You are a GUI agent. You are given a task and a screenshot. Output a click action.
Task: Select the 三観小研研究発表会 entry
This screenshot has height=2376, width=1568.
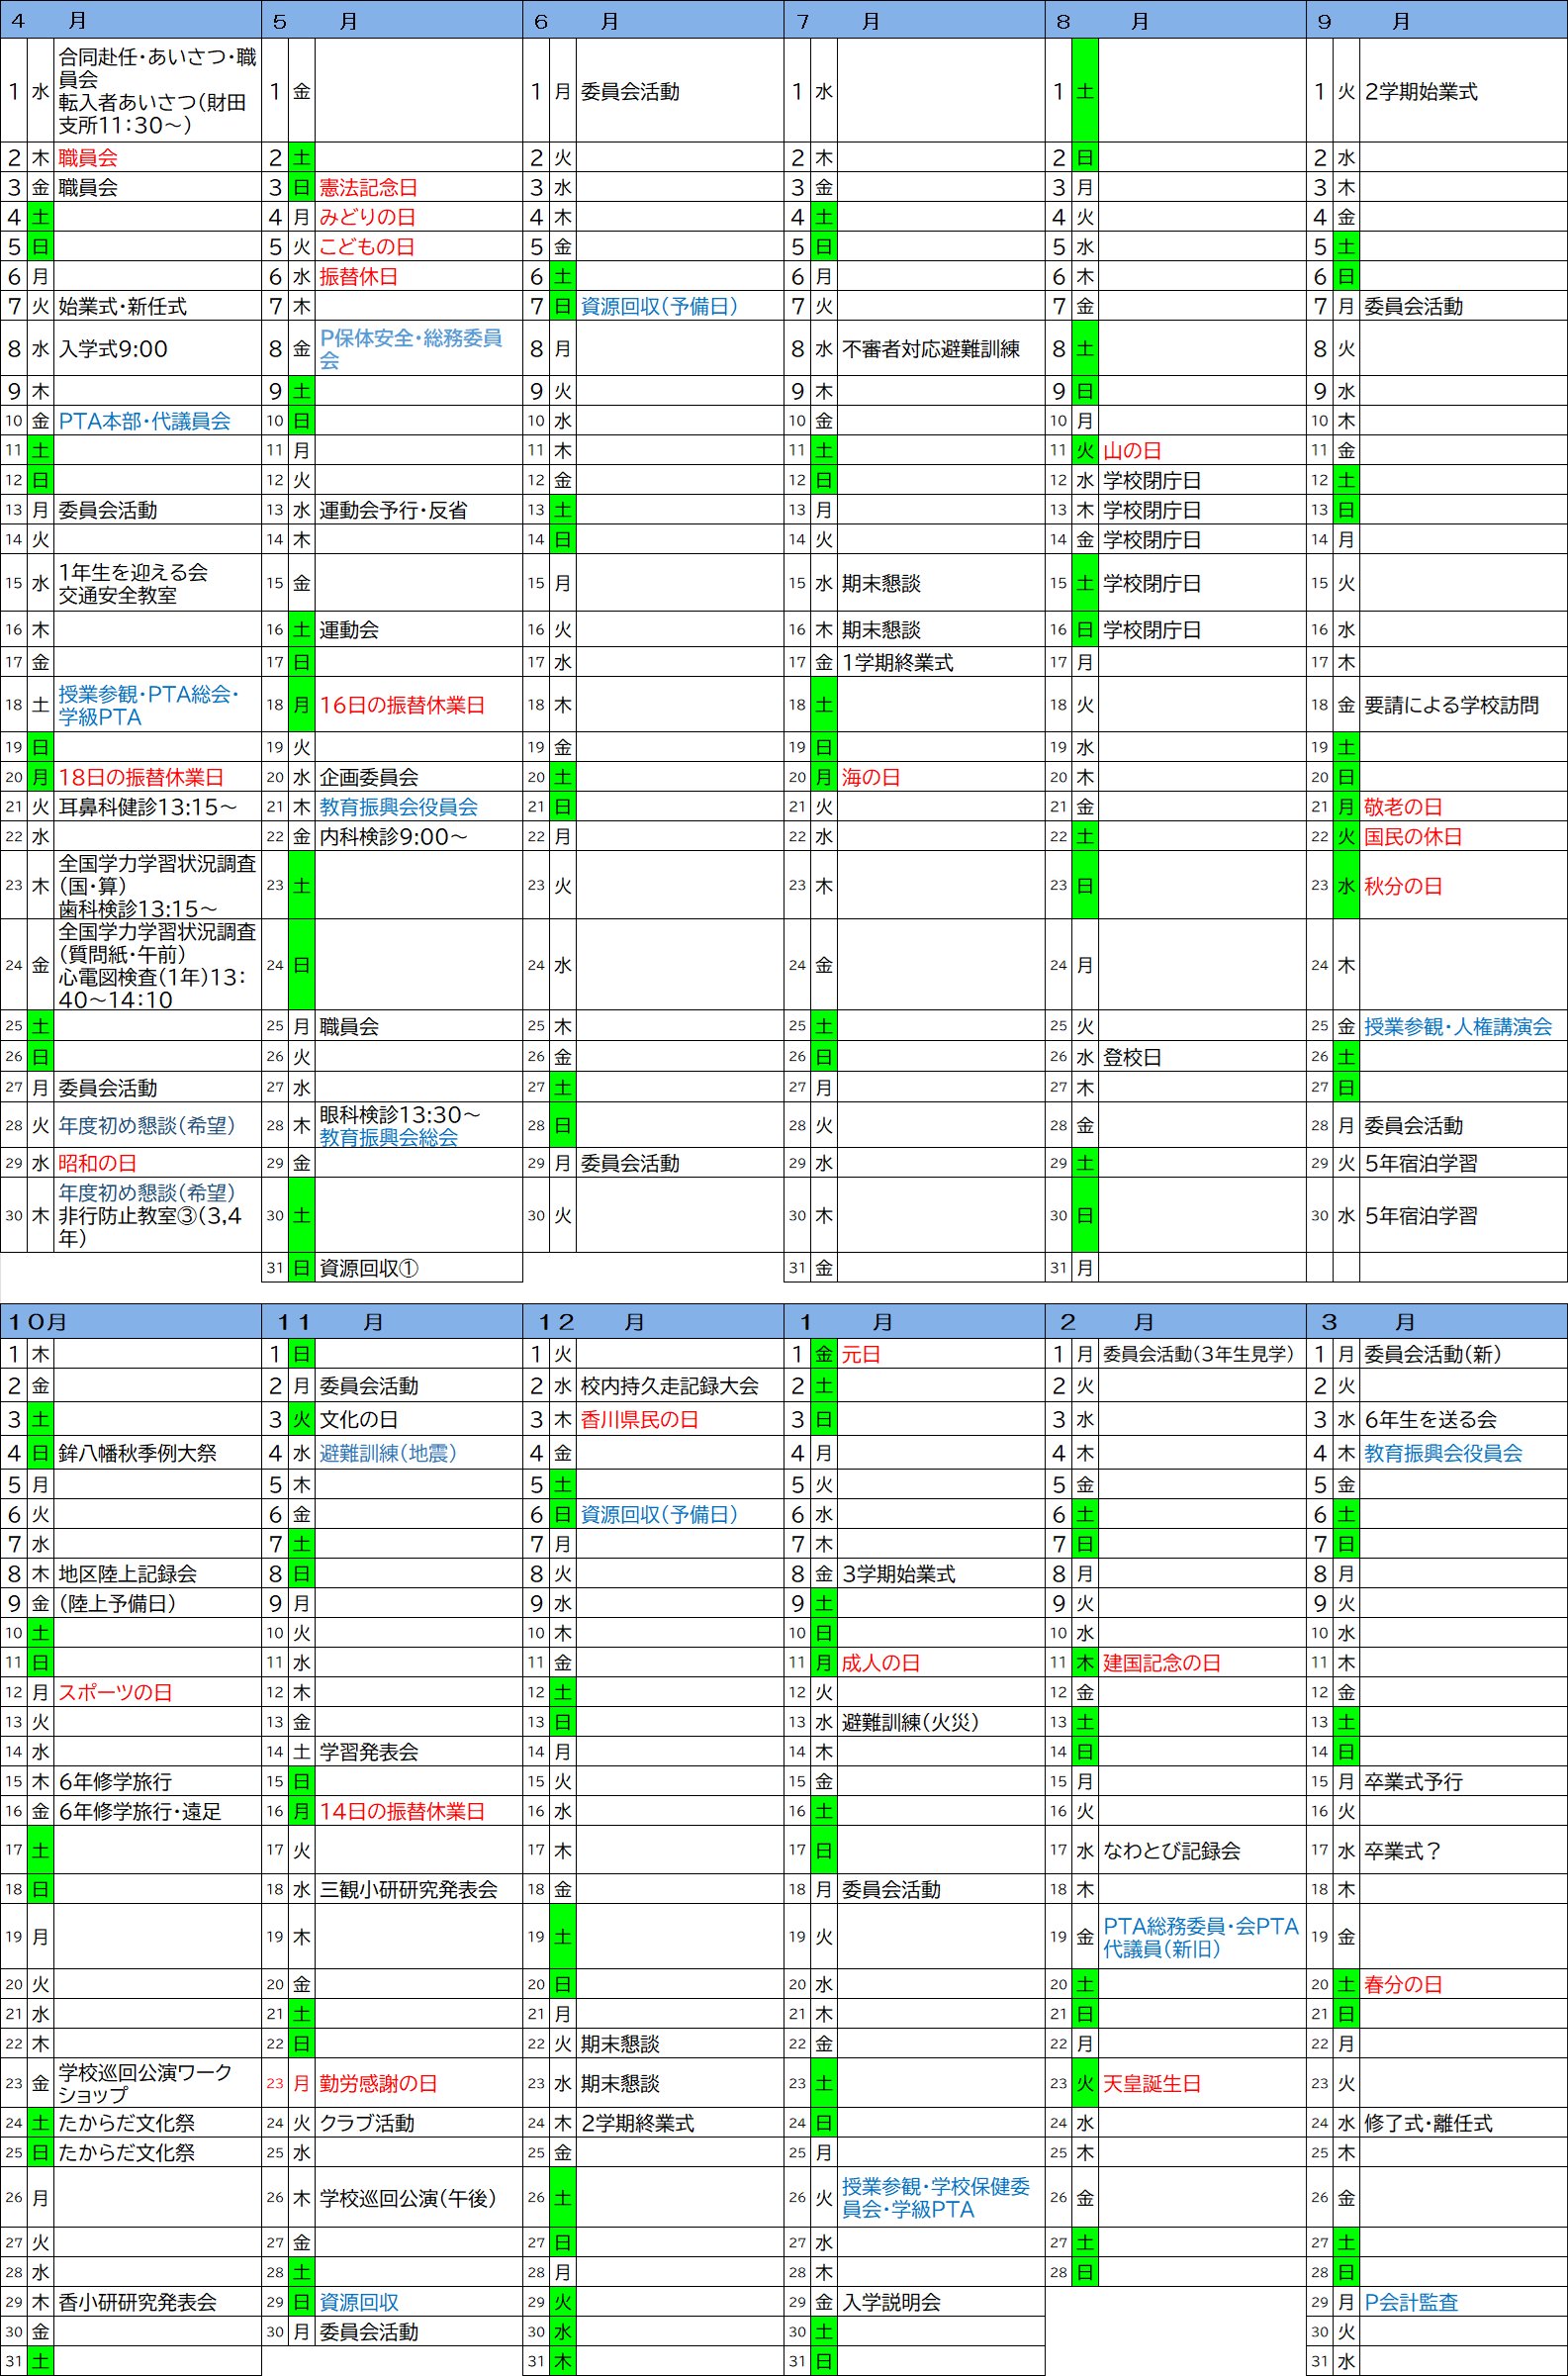point(409,1889)
